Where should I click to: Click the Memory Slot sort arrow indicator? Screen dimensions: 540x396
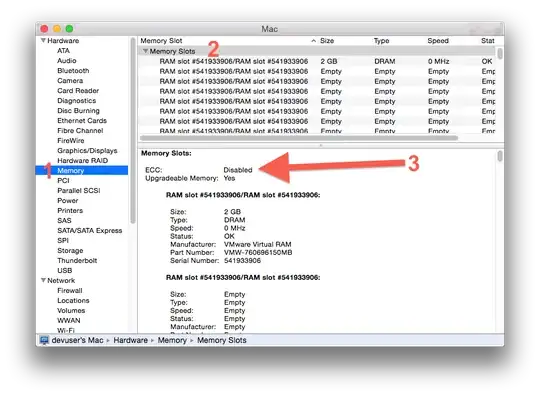(x=313, y=41)
